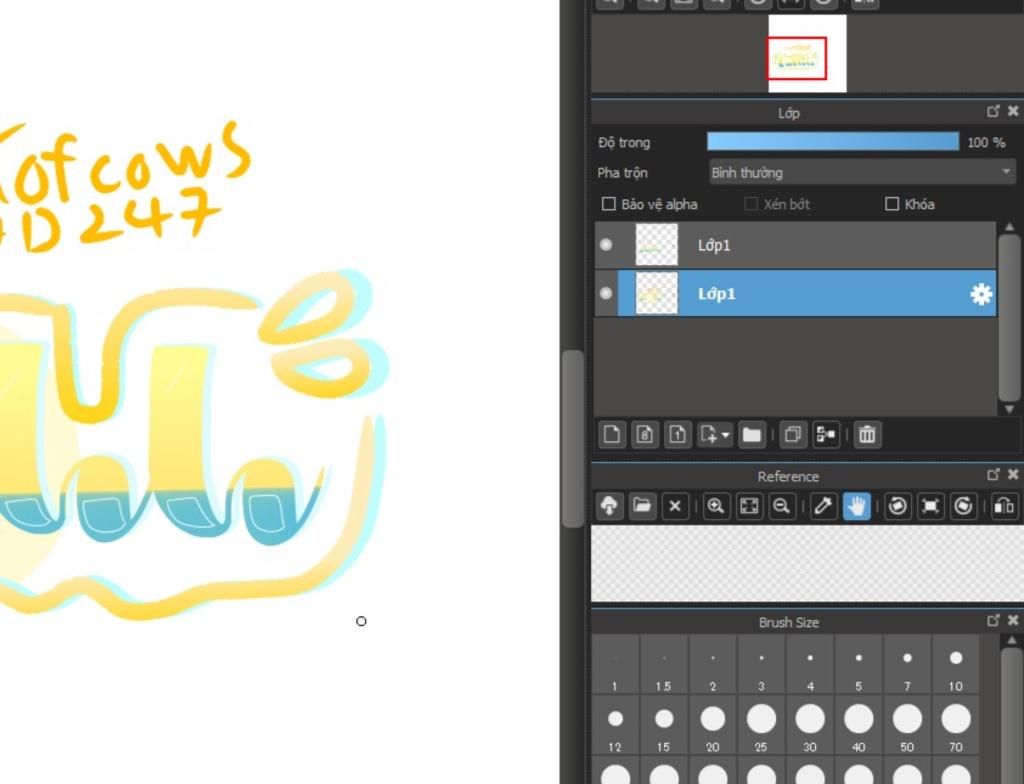
Task: Rotate the reference image counterclockwise
Action: click(897, 506)
